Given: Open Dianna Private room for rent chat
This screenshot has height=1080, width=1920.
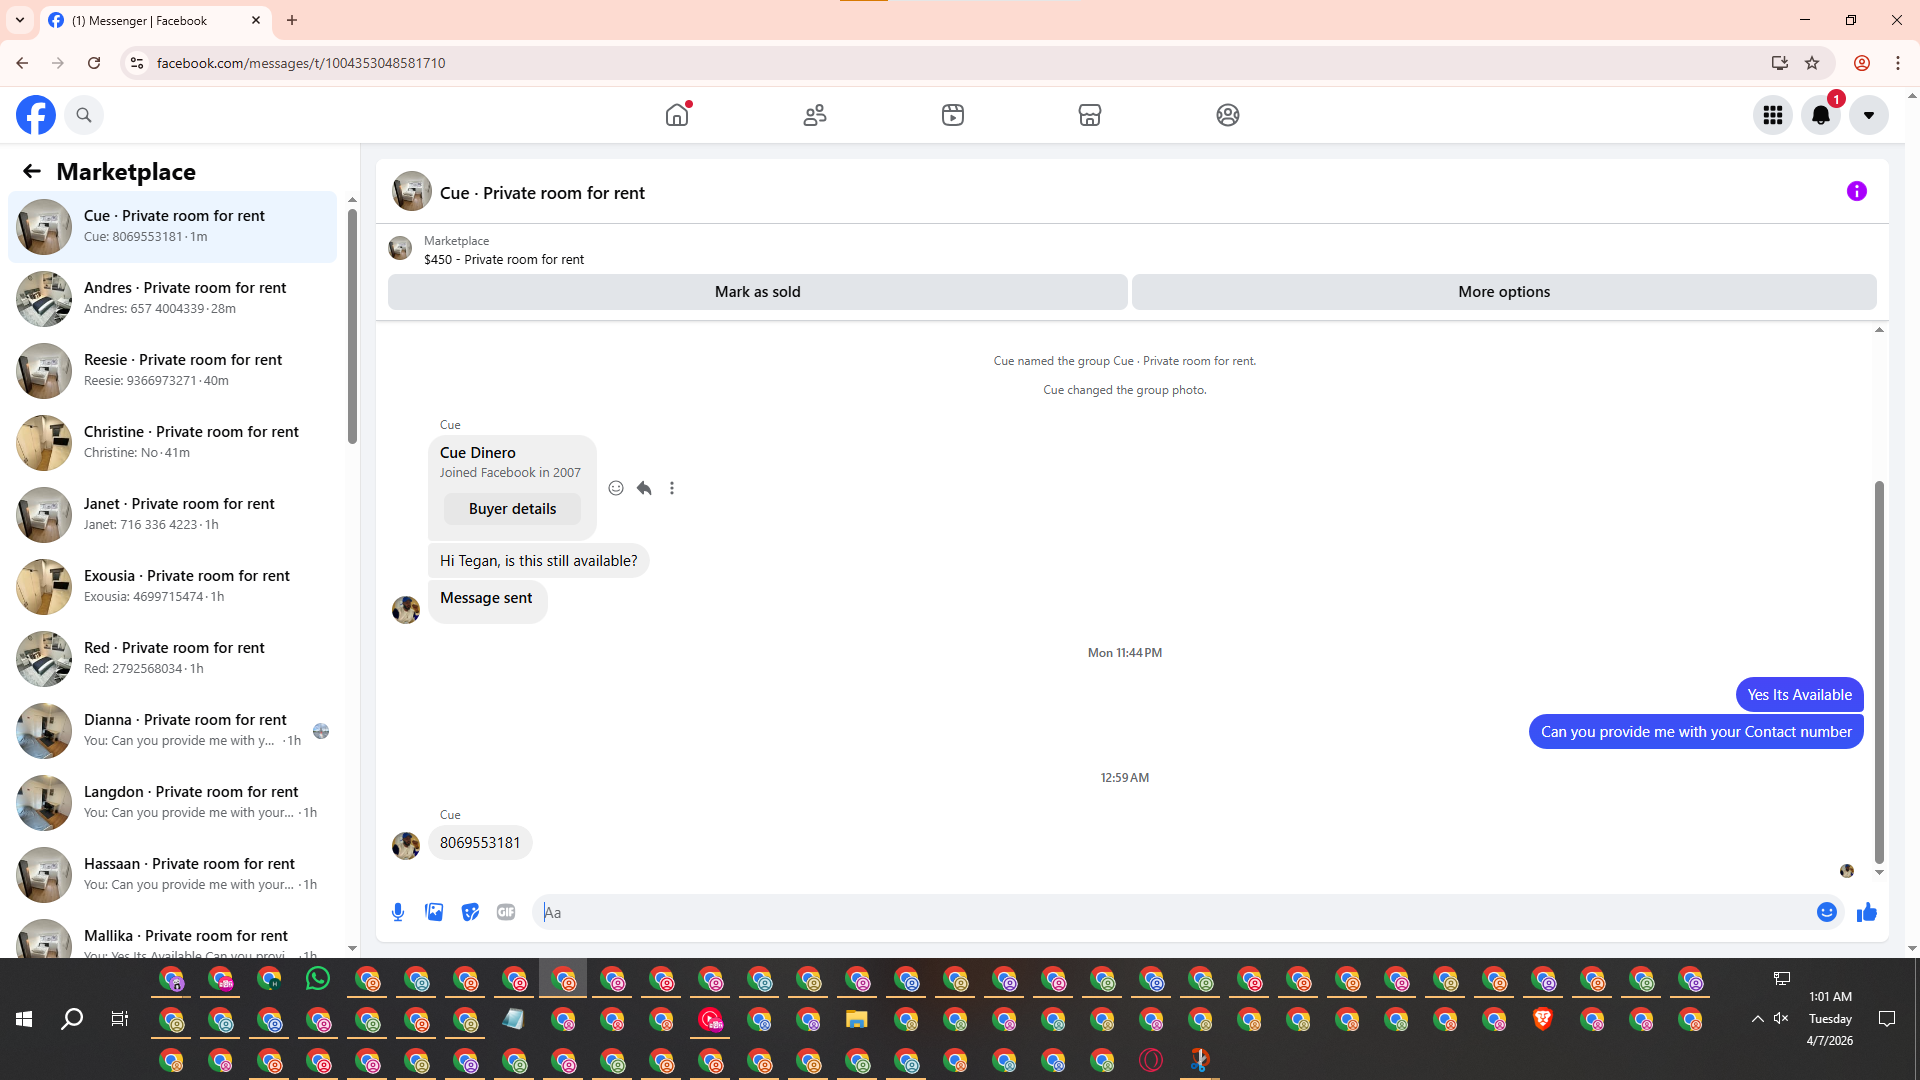Looking at the screenshot, I should tap(172, 730).
